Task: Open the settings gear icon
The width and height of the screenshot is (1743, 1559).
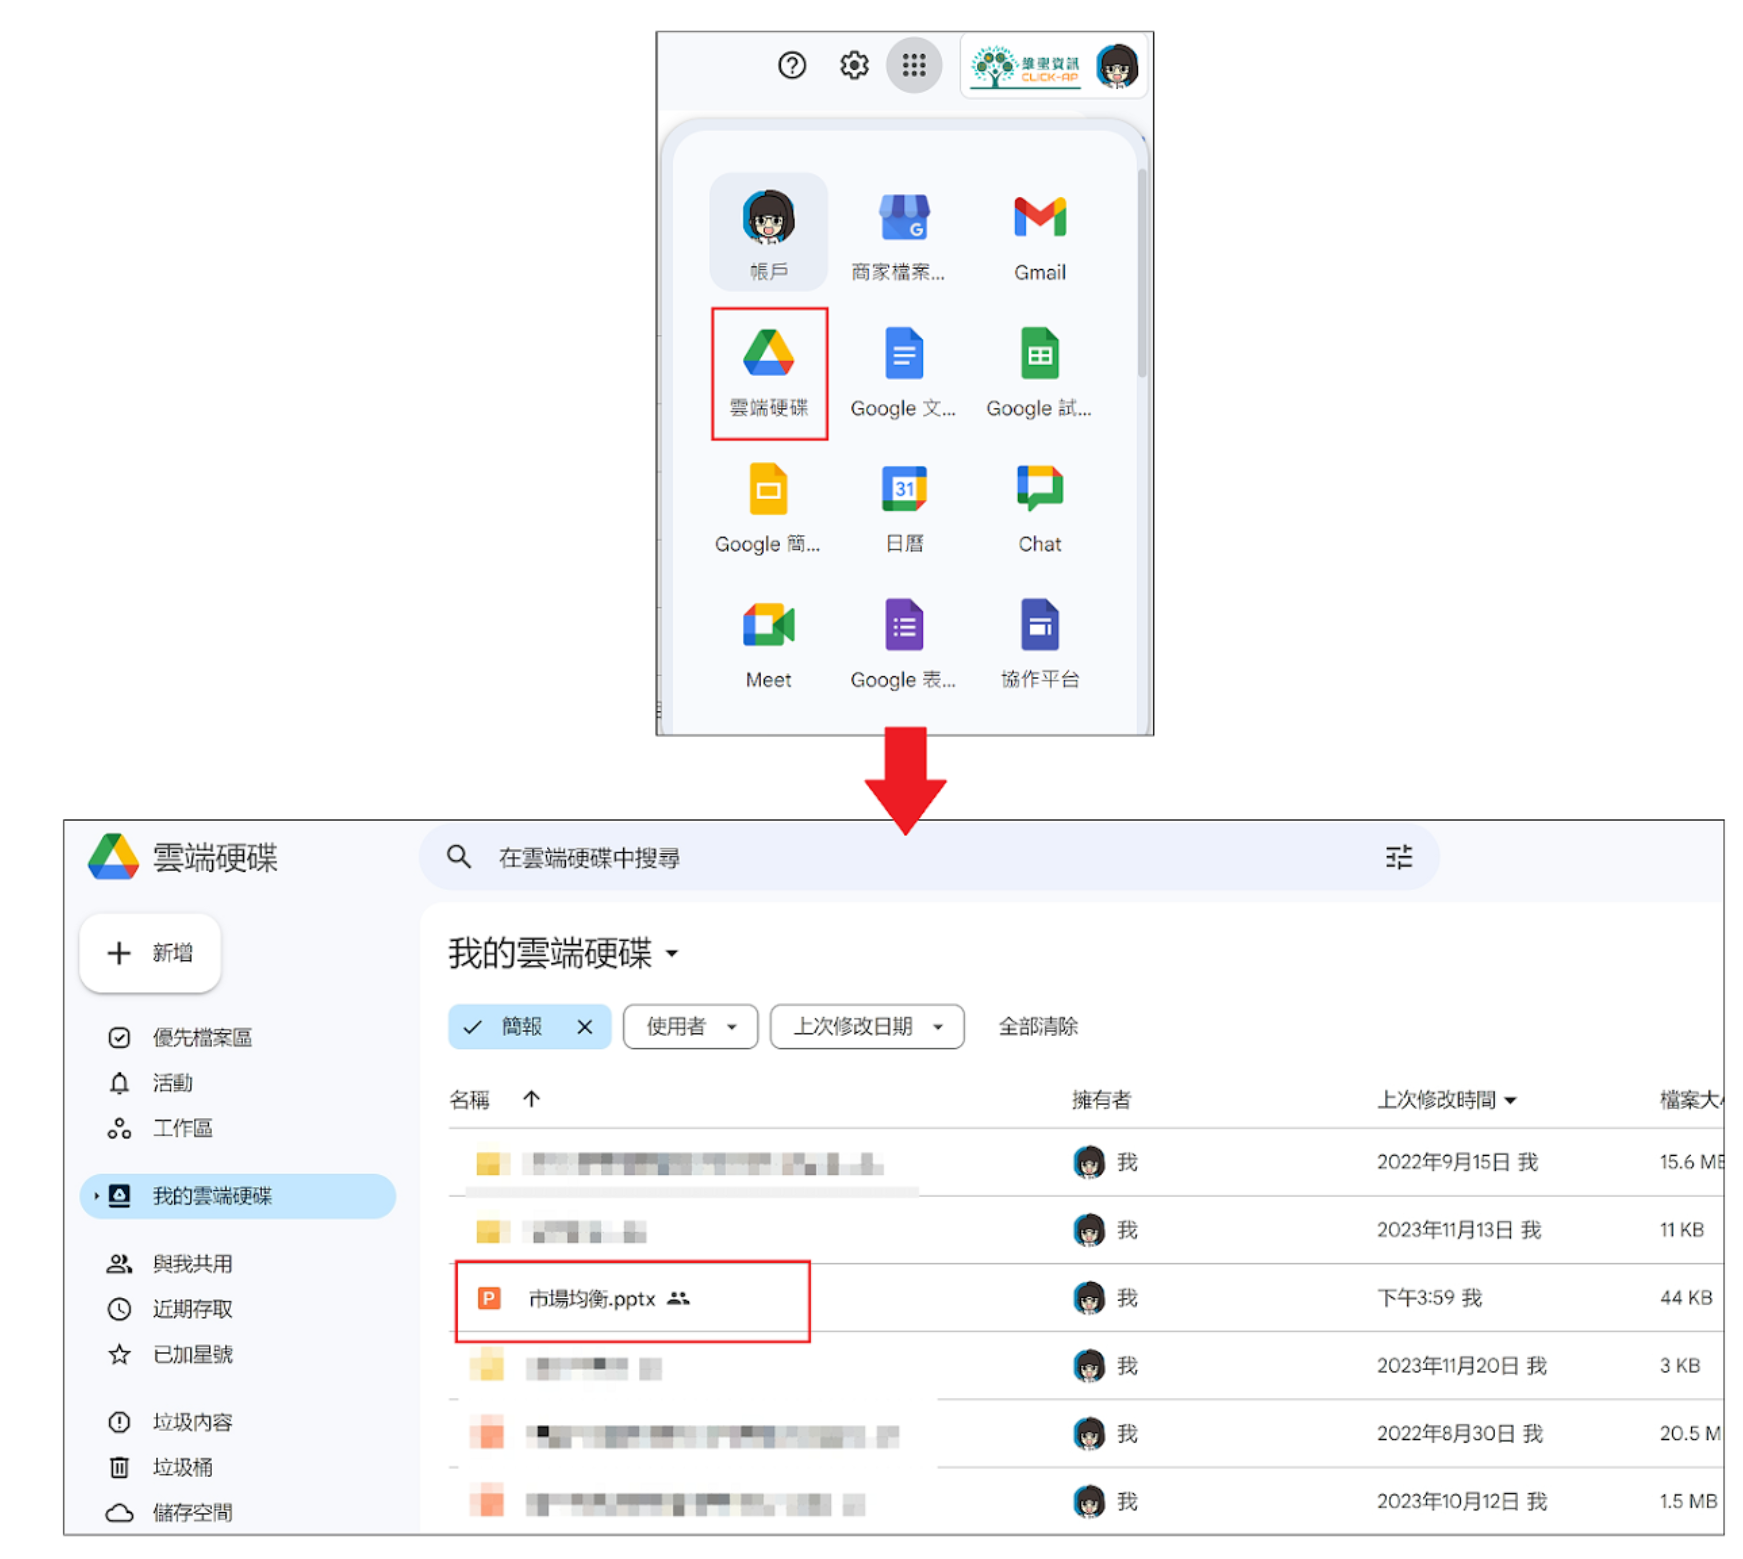Action: tap(853, 66)
